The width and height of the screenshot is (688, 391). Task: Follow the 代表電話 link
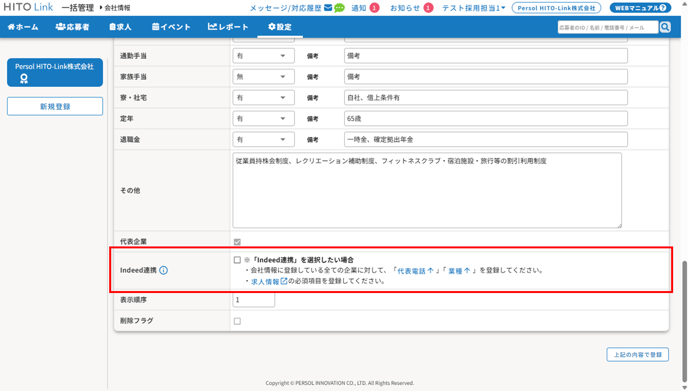coord(415,271)
